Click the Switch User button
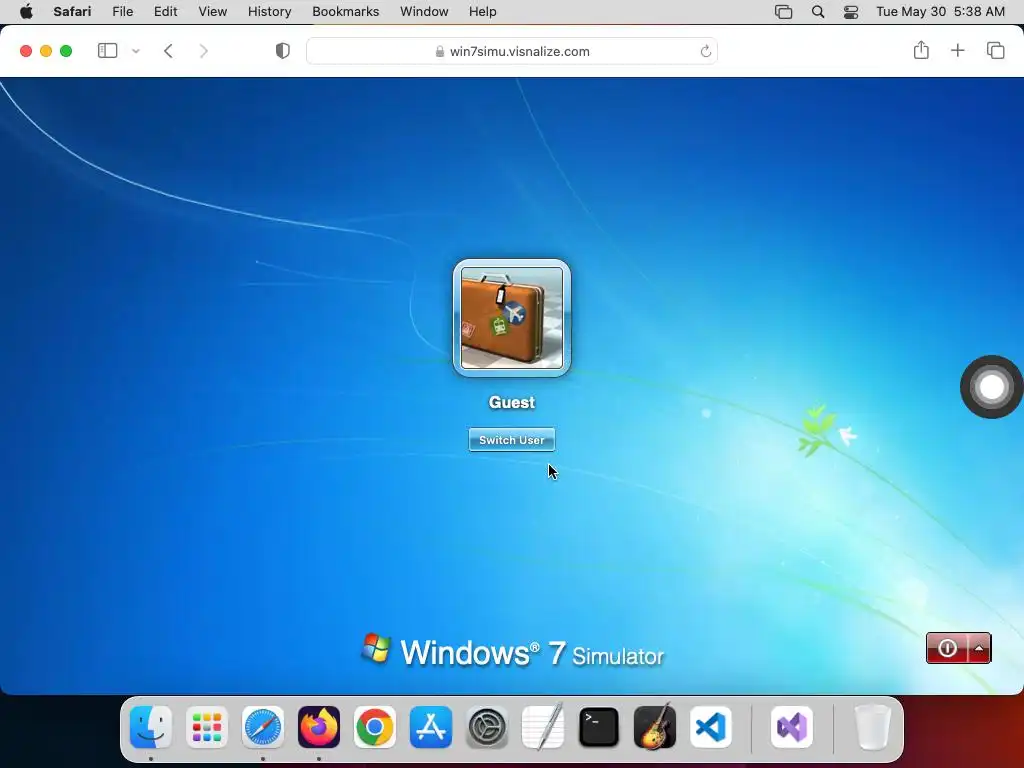 click(511, 440)
